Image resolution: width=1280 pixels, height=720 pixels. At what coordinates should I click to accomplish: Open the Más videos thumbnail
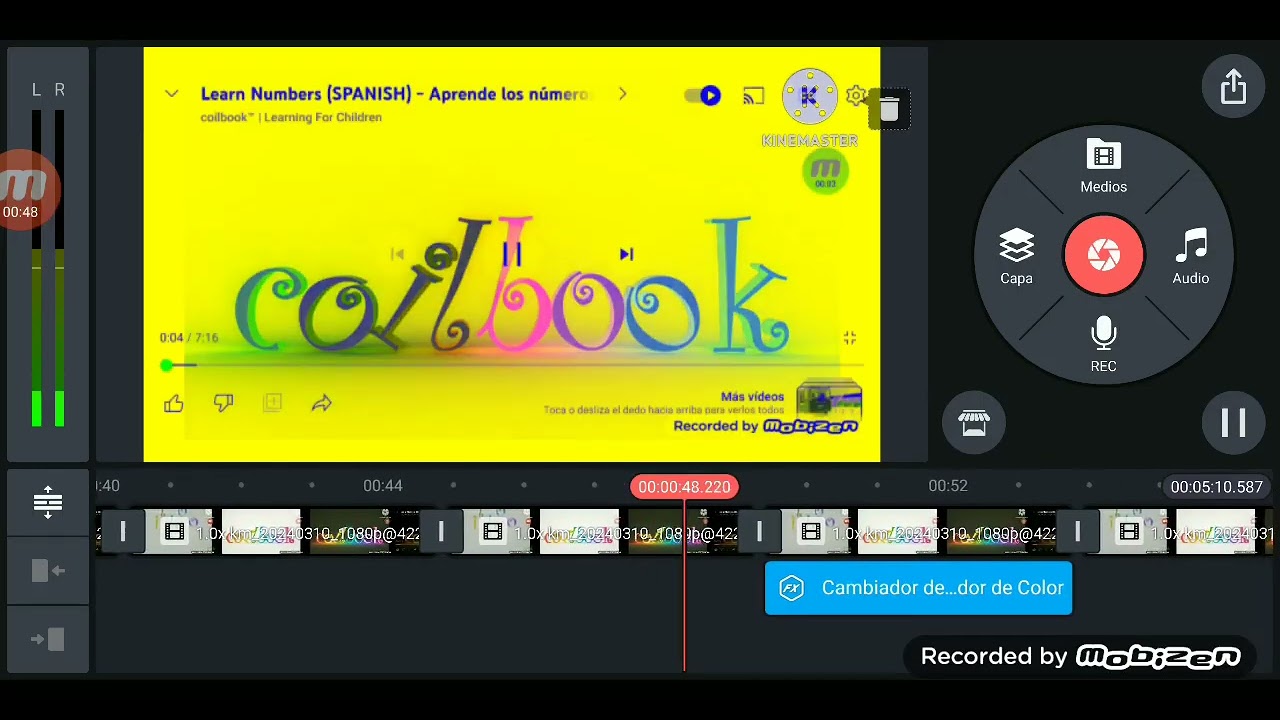click(x=829, y=399)
